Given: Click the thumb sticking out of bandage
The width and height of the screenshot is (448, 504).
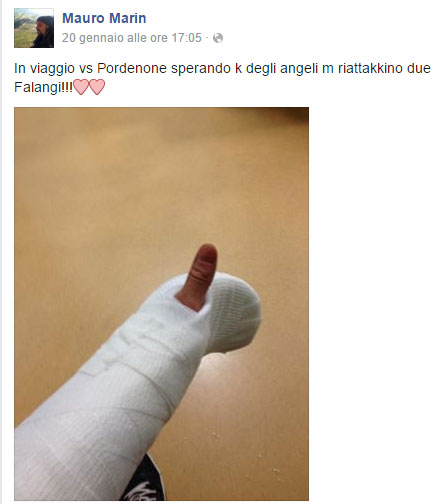Looking at the screenshot, I should 199,277.
